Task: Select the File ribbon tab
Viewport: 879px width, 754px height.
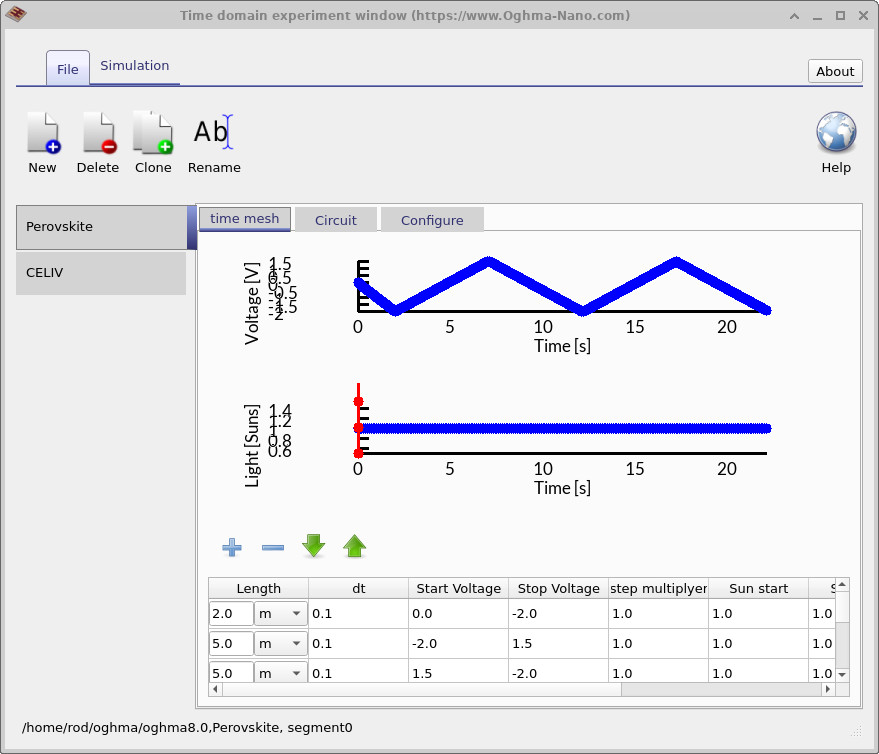Action: click(x=67, y=69)
